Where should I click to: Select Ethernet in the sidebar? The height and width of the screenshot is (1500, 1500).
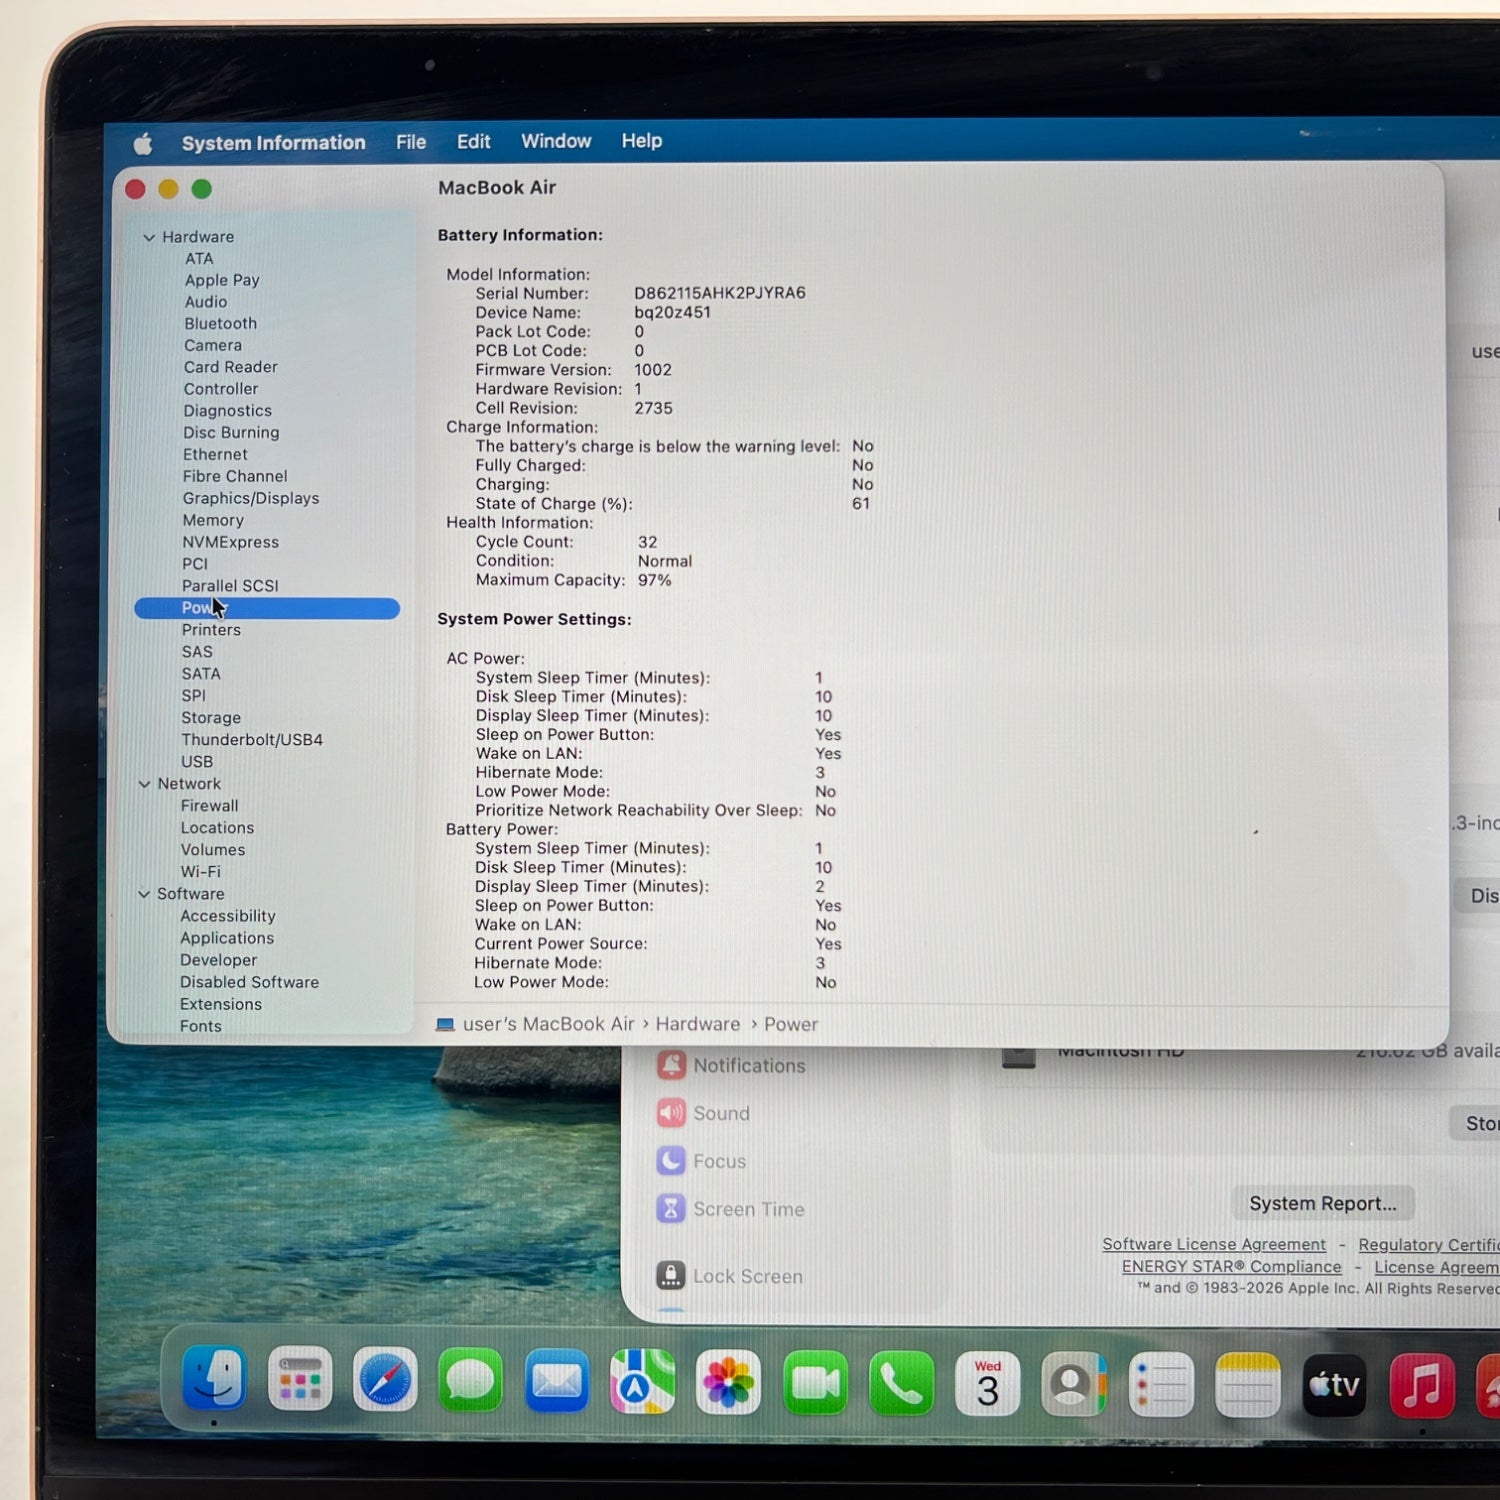coord(215,454)
